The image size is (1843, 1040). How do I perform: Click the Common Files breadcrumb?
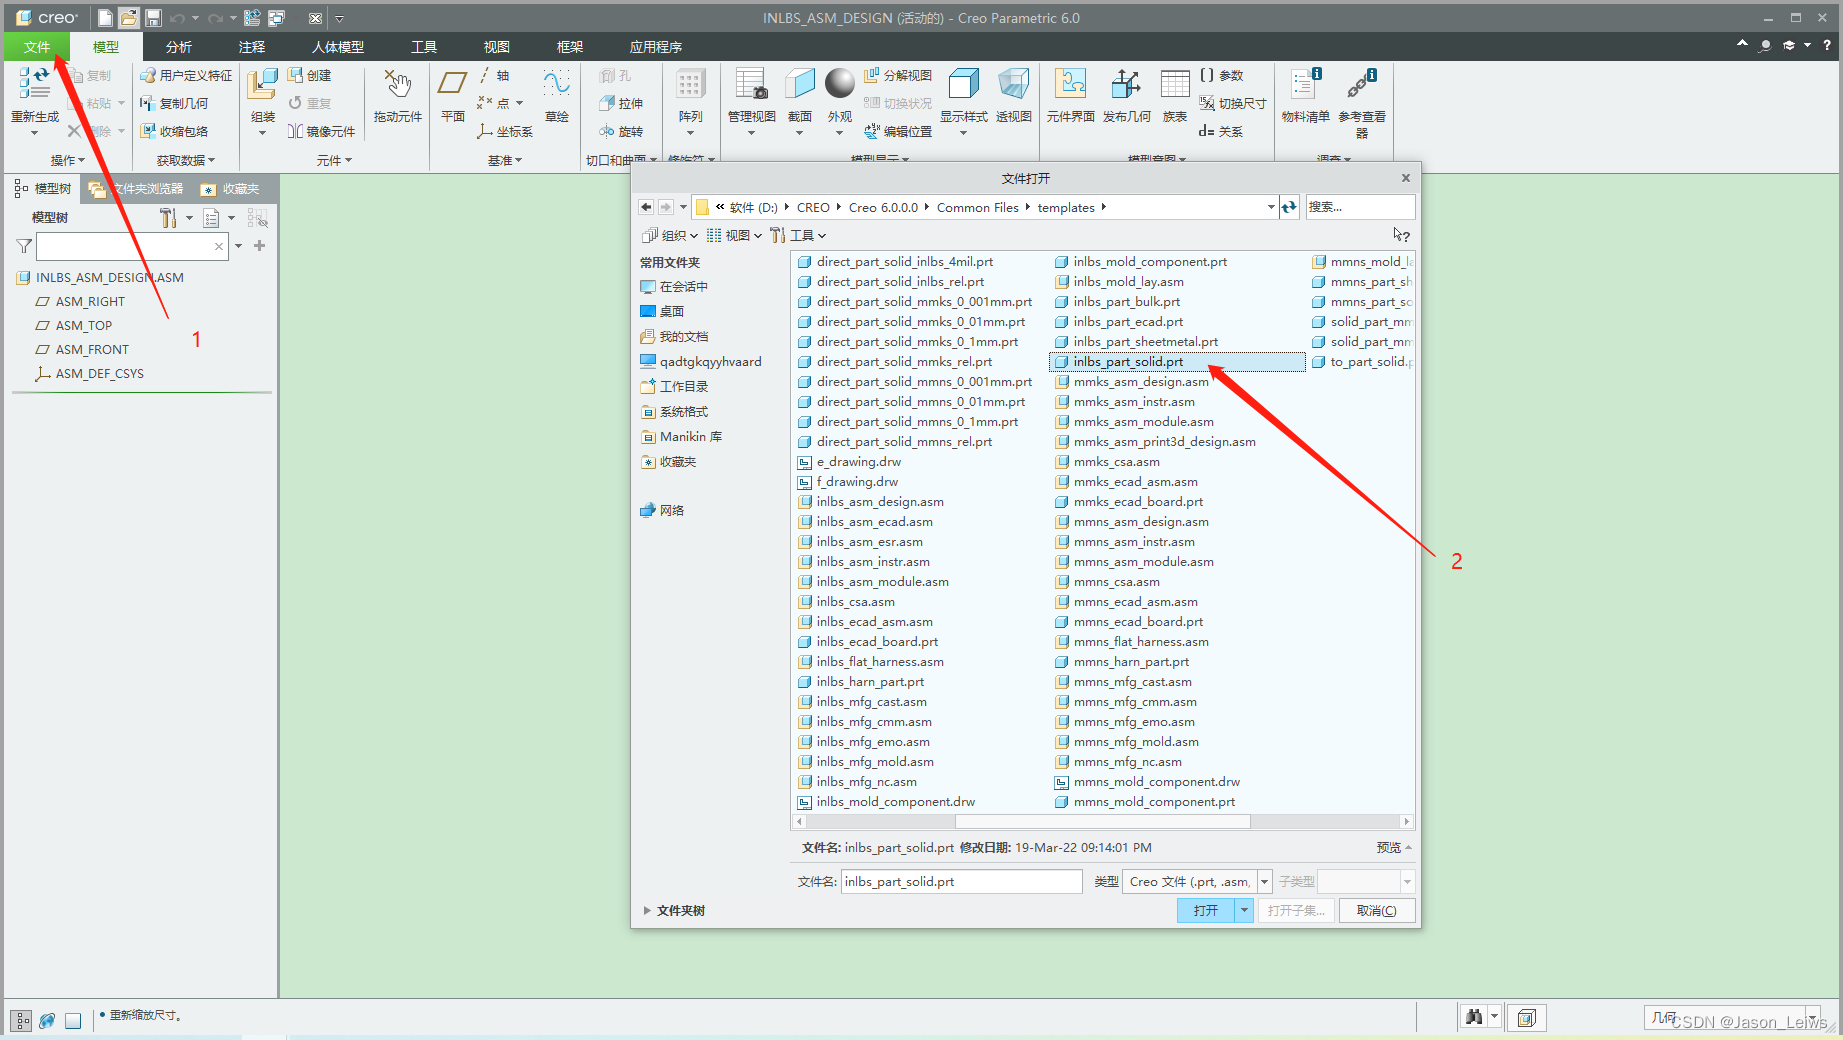click(x=977, y=207)
